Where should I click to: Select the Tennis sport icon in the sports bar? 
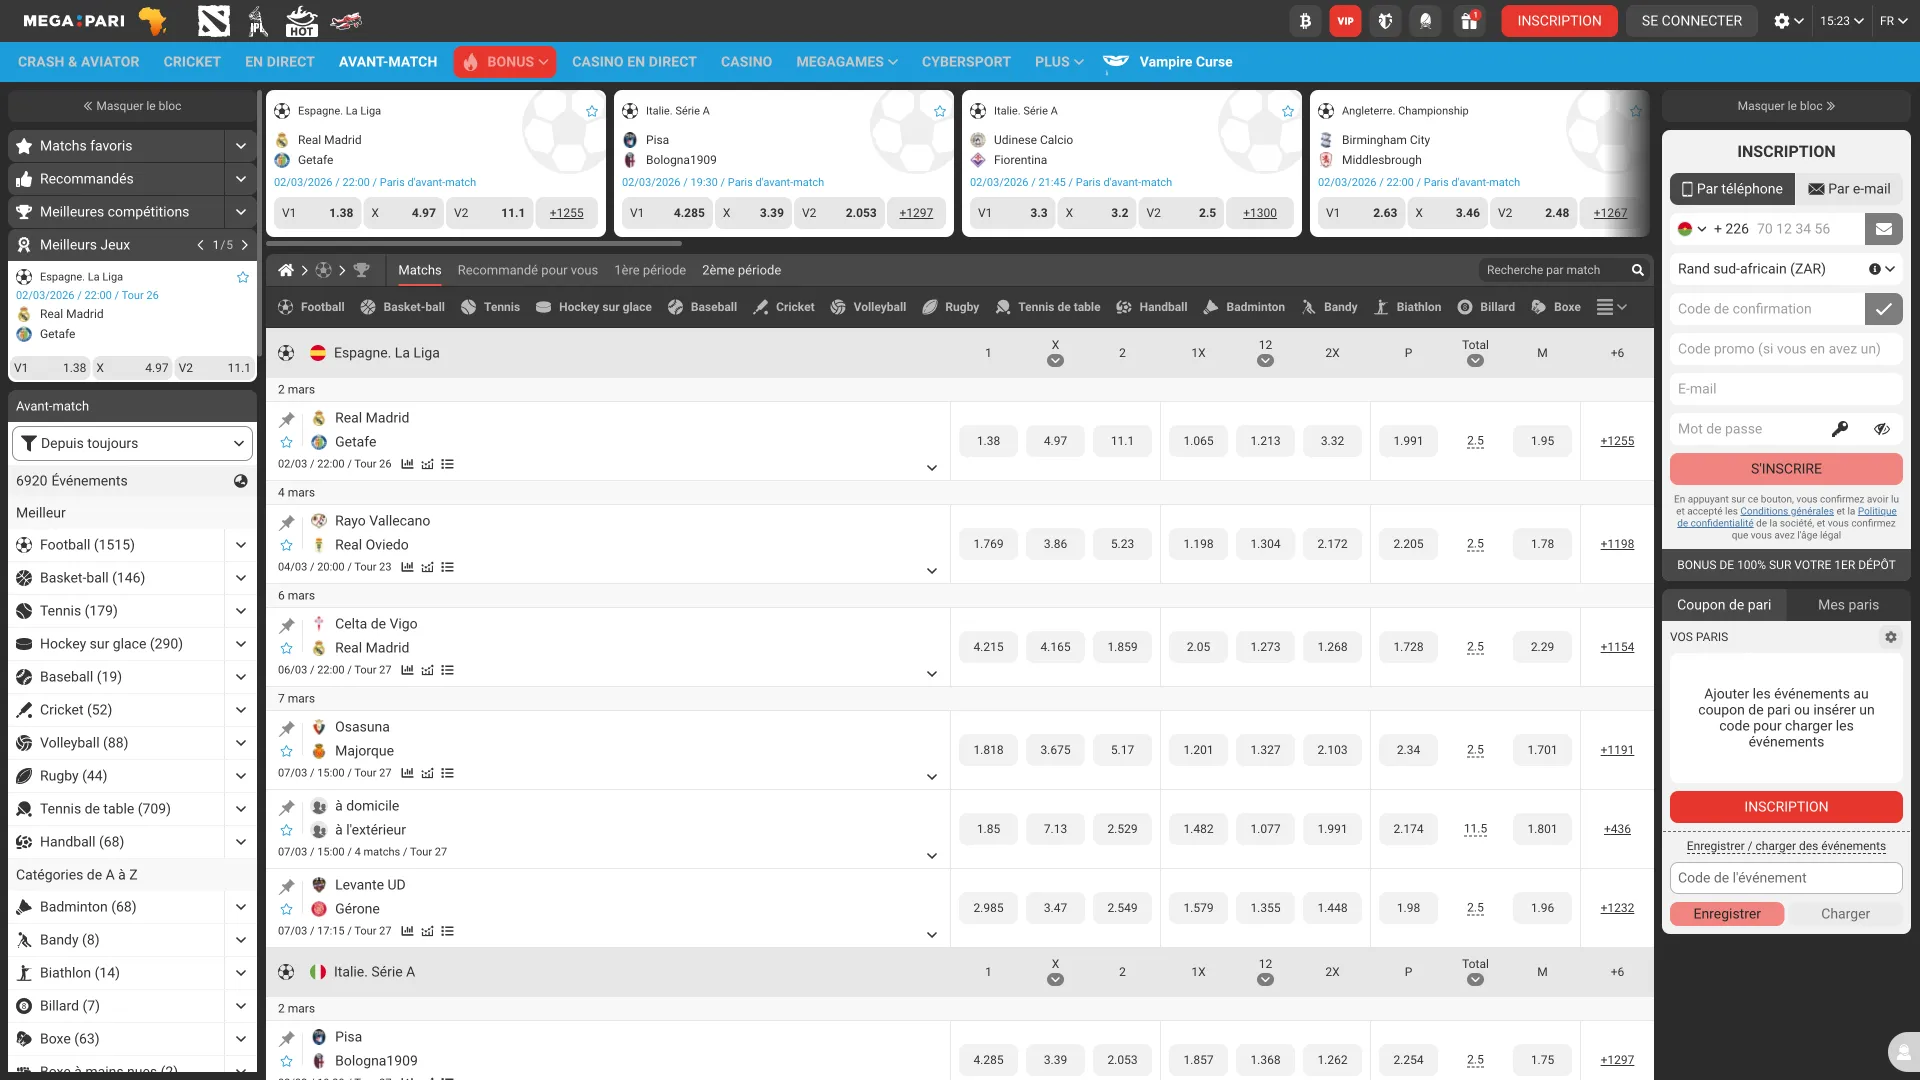(467, 307)
